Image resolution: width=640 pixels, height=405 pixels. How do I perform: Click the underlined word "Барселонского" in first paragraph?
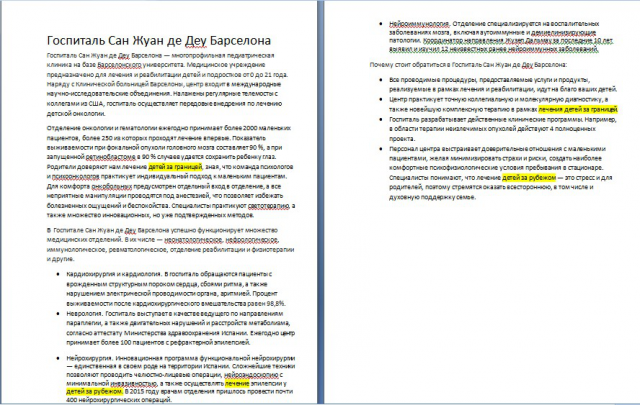pyautogui.click(x=119, y=65)
